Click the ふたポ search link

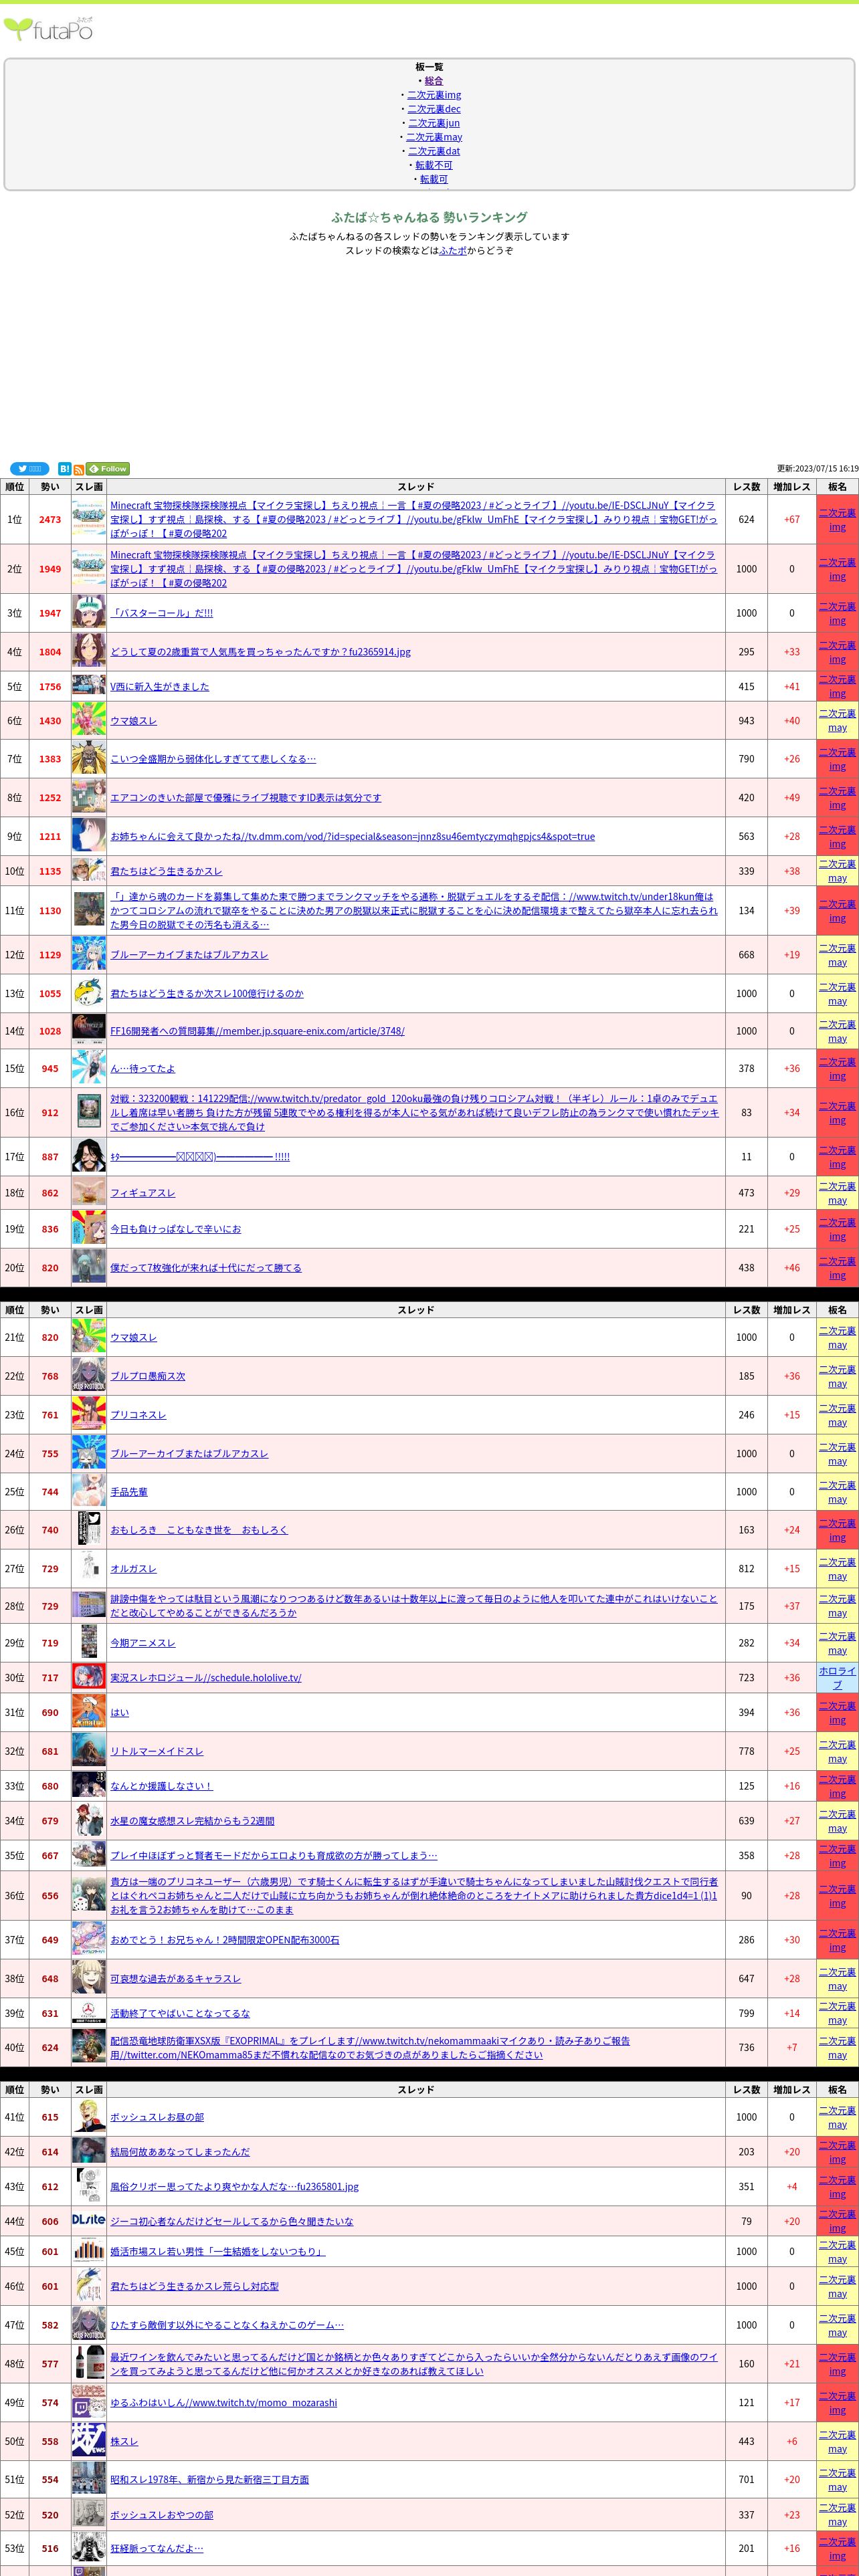tap(453, 251)
